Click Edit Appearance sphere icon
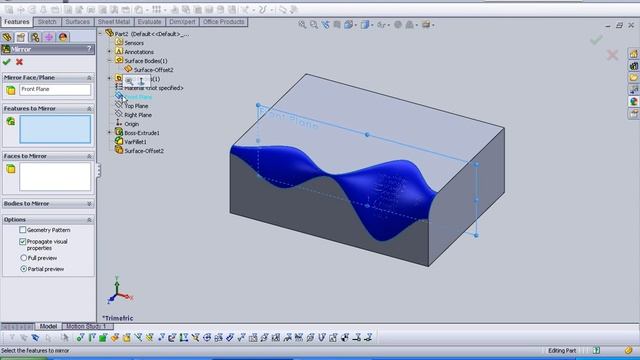The image size is (640, 360). 398,24
